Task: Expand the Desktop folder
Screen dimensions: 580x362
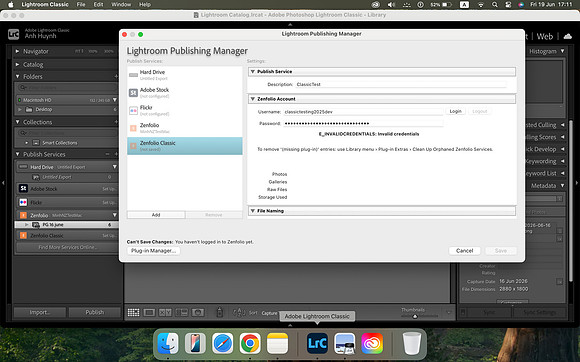Action: pyautogui.click(x=20, y=109)
